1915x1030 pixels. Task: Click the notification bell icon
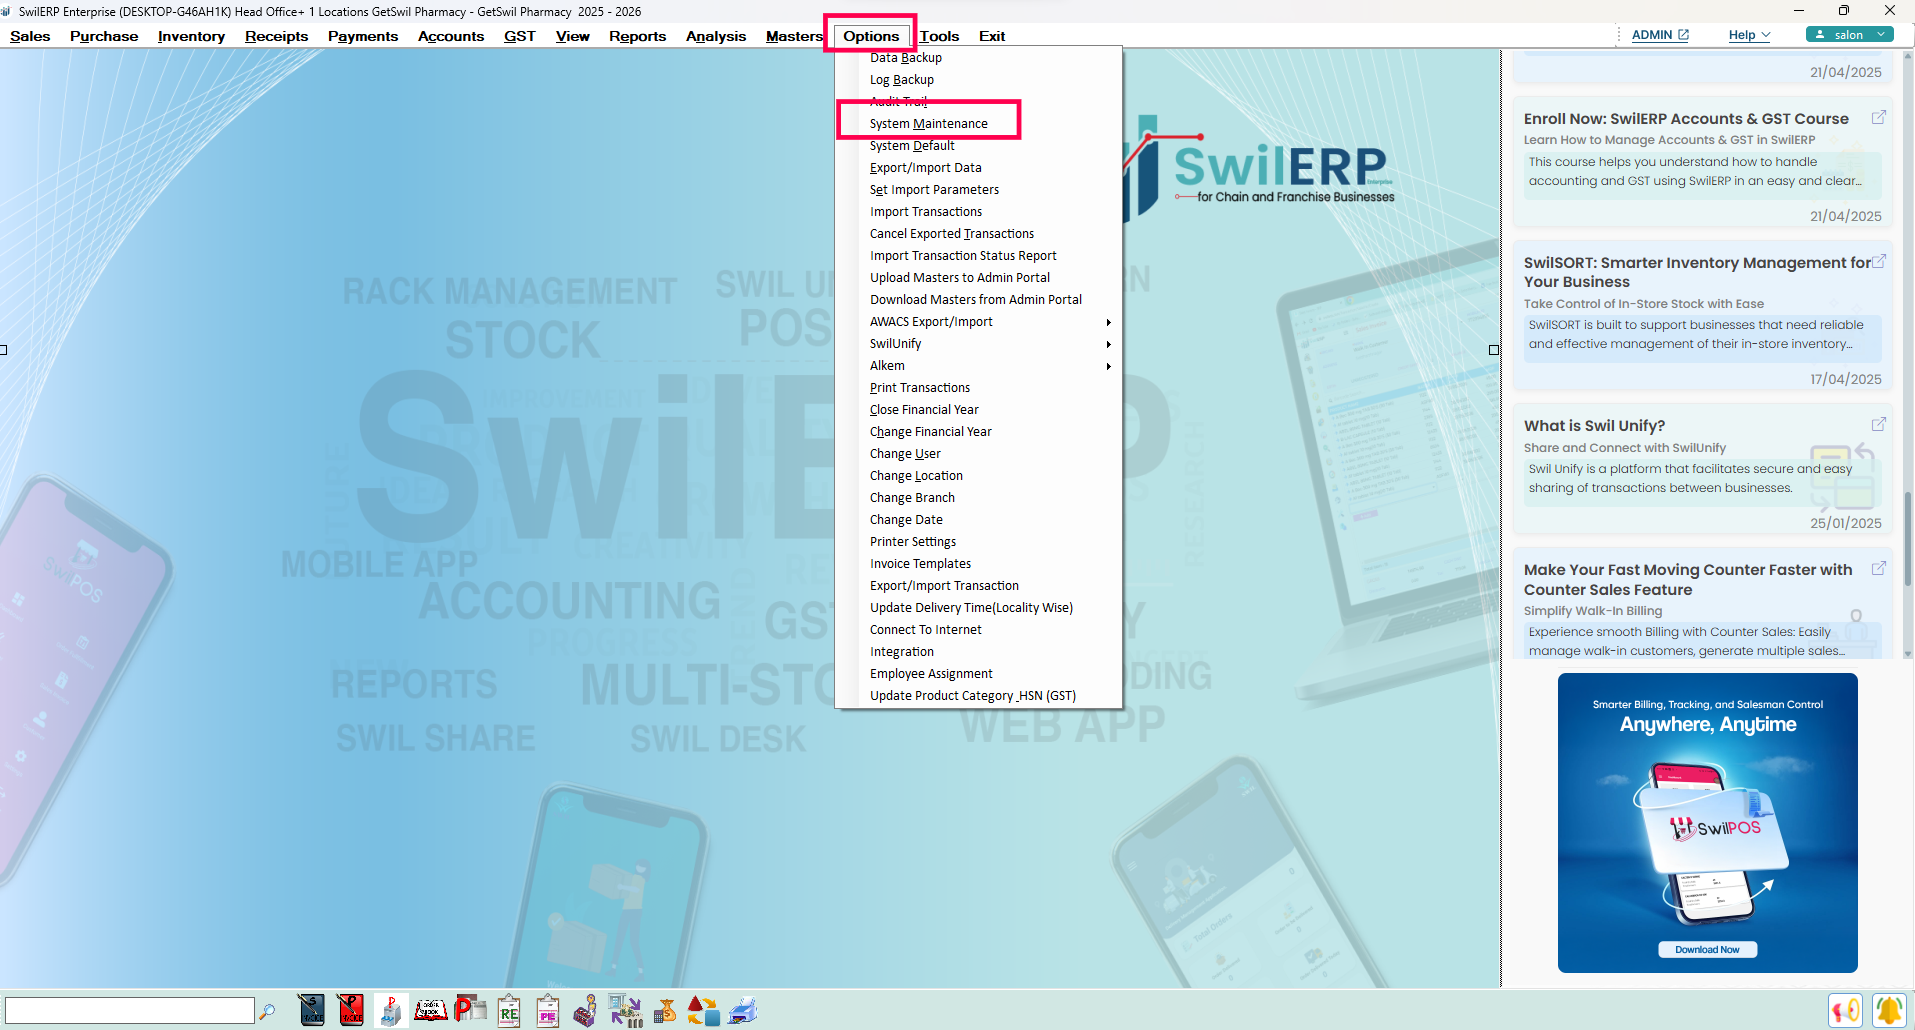coord(1889,1010)
